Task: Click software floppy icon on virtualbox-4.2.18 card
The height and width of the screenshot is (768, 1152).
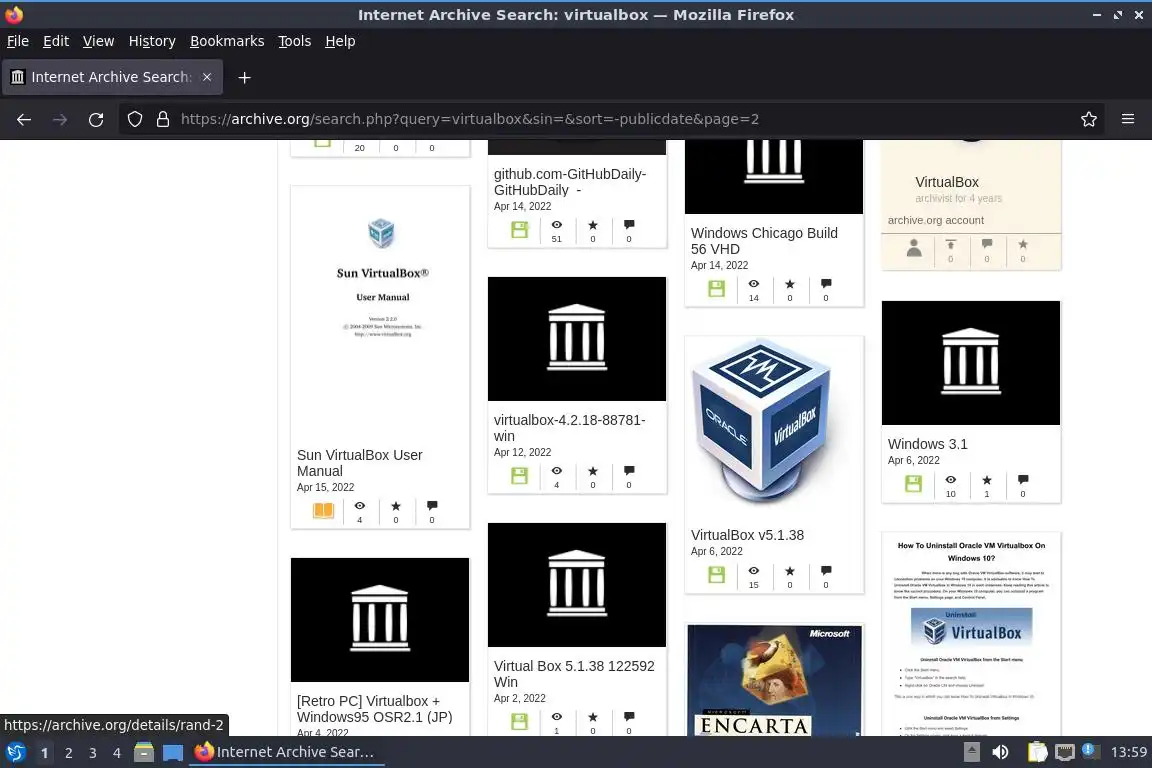Action: tap(519, 475)
